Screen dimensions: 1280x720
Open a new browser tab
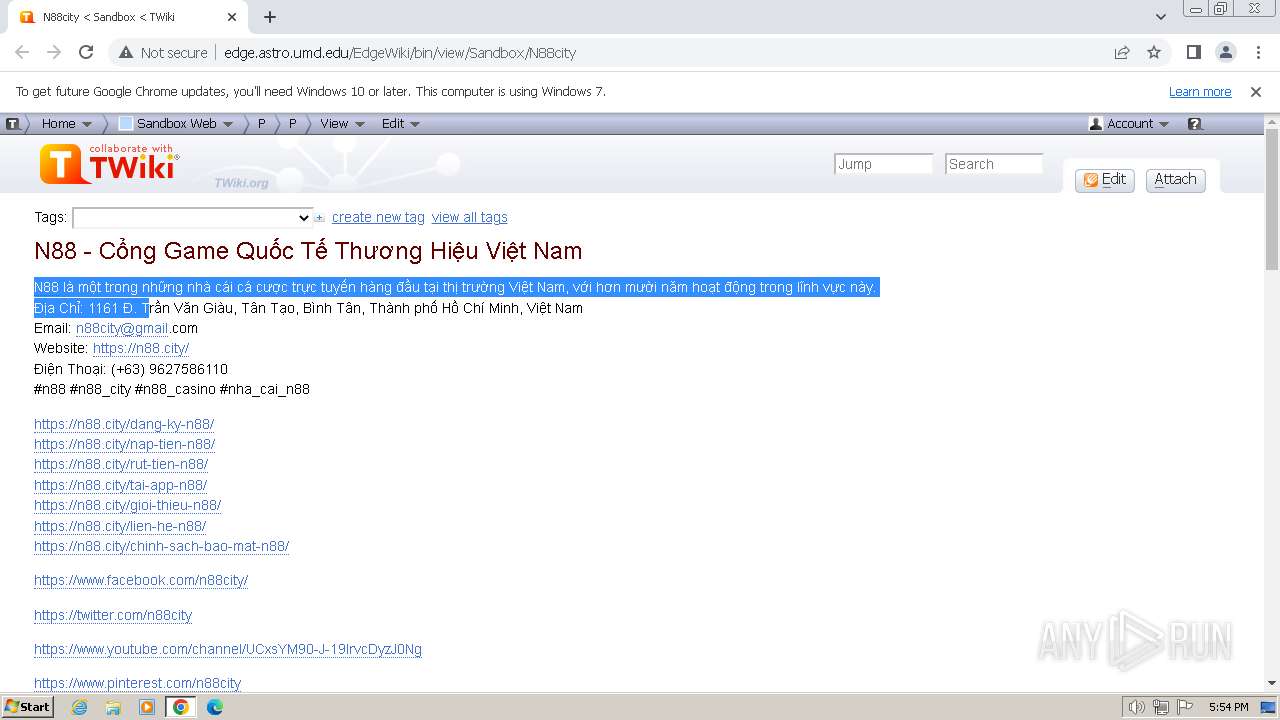[270, 17]
